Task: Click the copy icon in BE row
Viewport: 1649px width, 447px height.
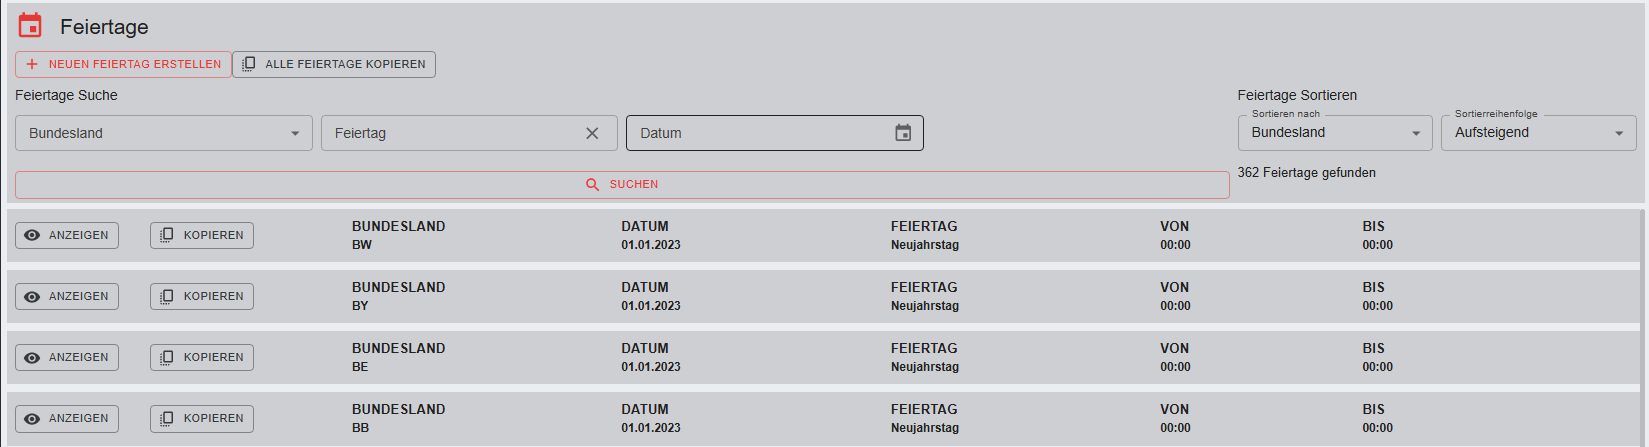Action: [x=167, y=357]
